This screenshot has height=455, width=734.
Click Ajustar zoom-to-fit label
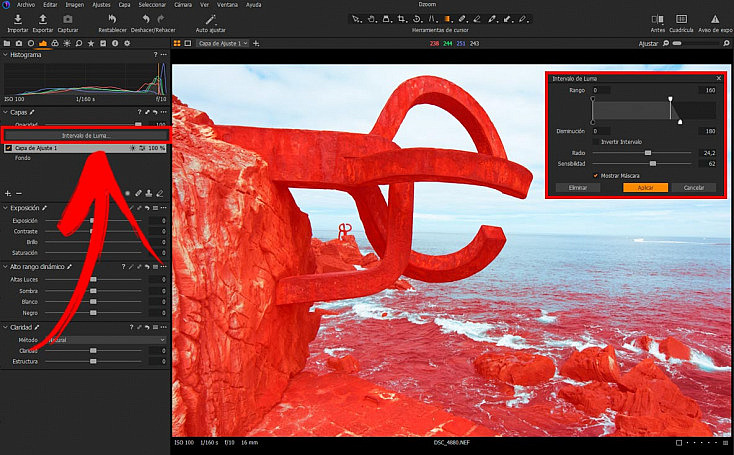coord(648,43)
